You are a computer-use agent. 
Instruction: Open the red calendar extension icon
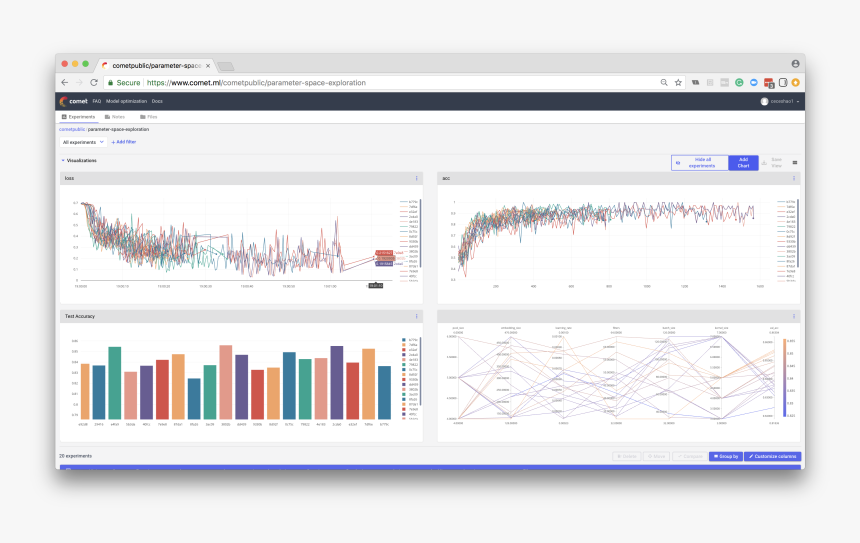[768, 83]
